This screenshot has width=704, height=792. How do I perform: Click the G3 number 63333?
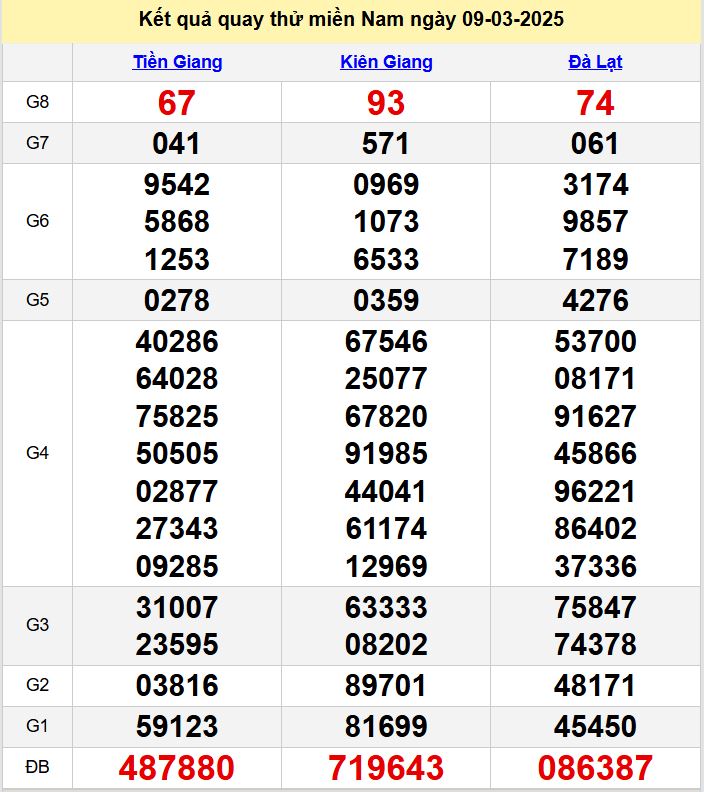pos(386,607)
